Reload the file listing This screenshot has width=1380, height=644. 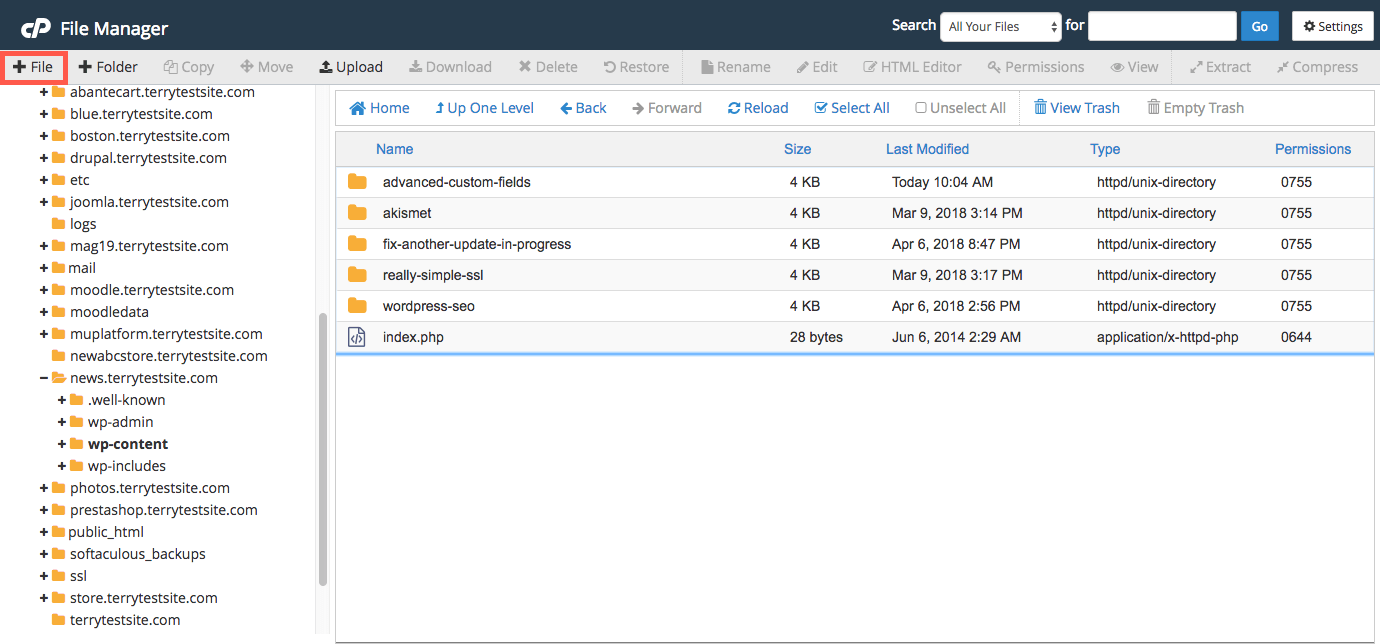point(758,108)
